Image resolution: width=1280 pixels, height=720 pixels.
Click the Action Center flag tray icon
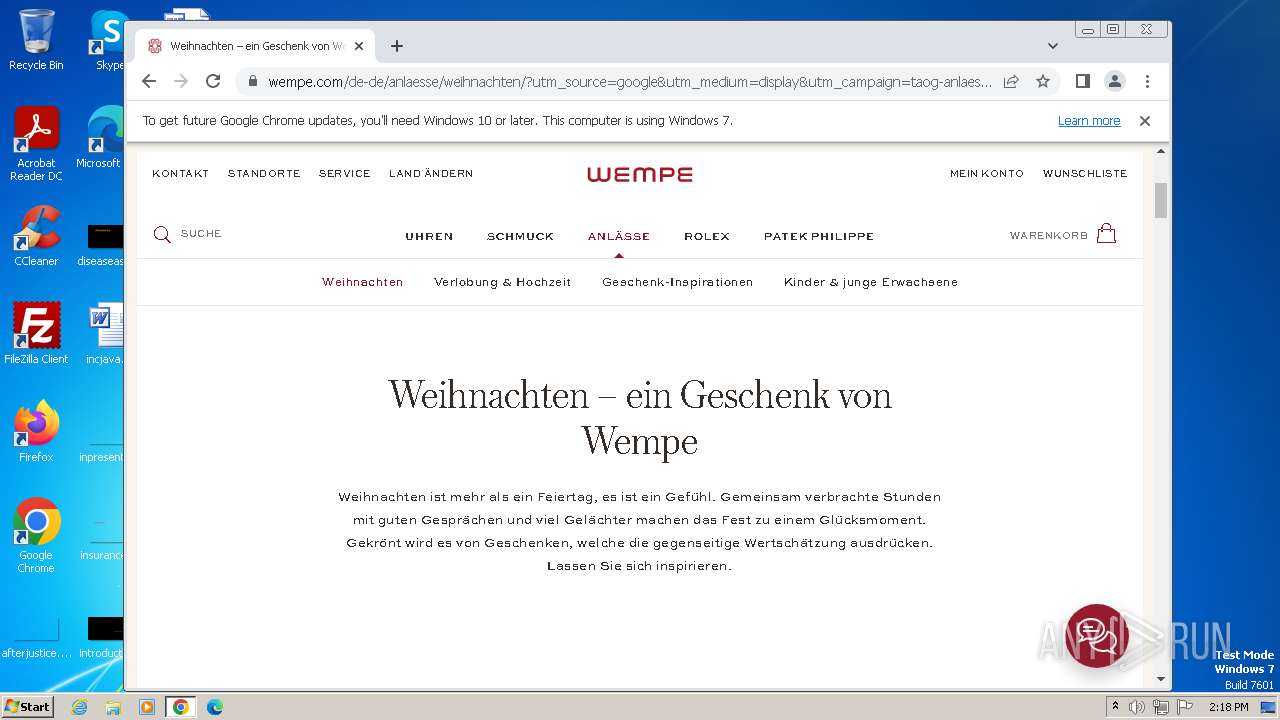[x=1184, y=707]
